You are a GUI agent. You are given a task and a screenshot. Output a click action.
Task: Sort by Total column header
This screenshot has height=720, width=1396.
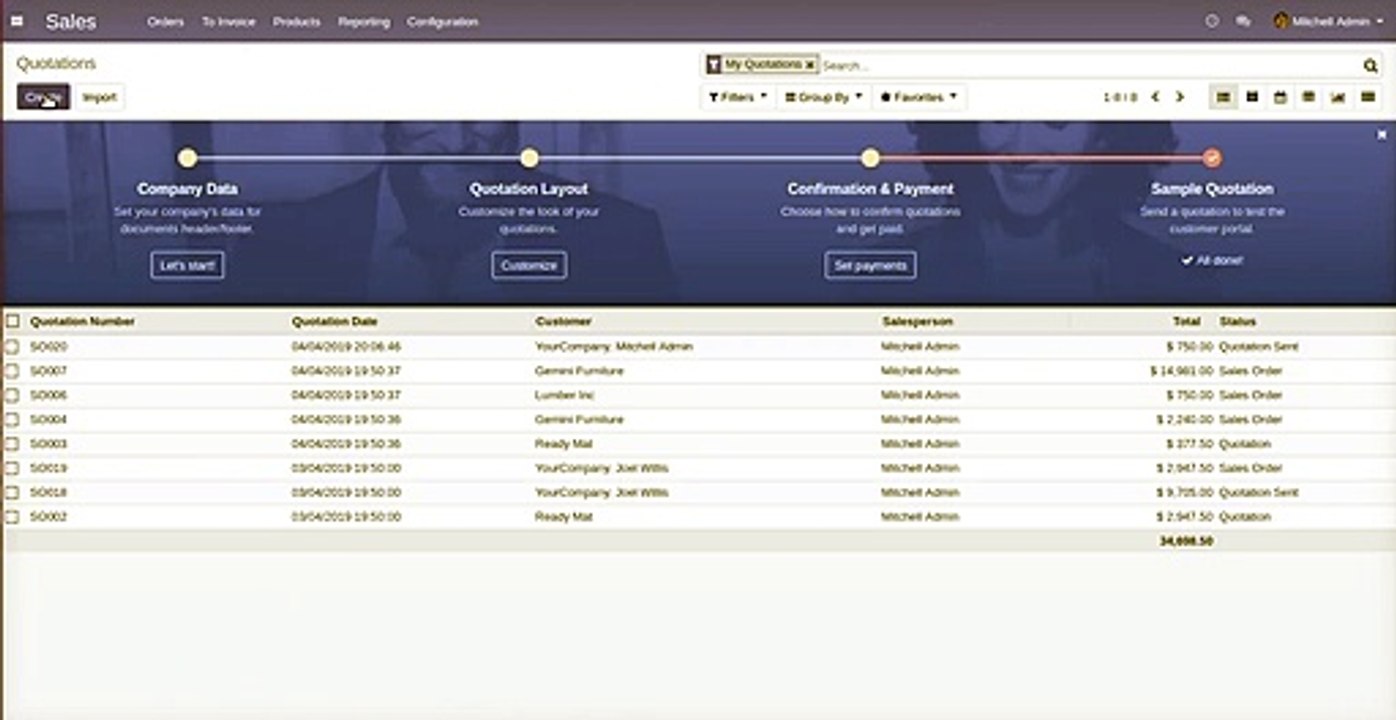(x=1186, y=321)
